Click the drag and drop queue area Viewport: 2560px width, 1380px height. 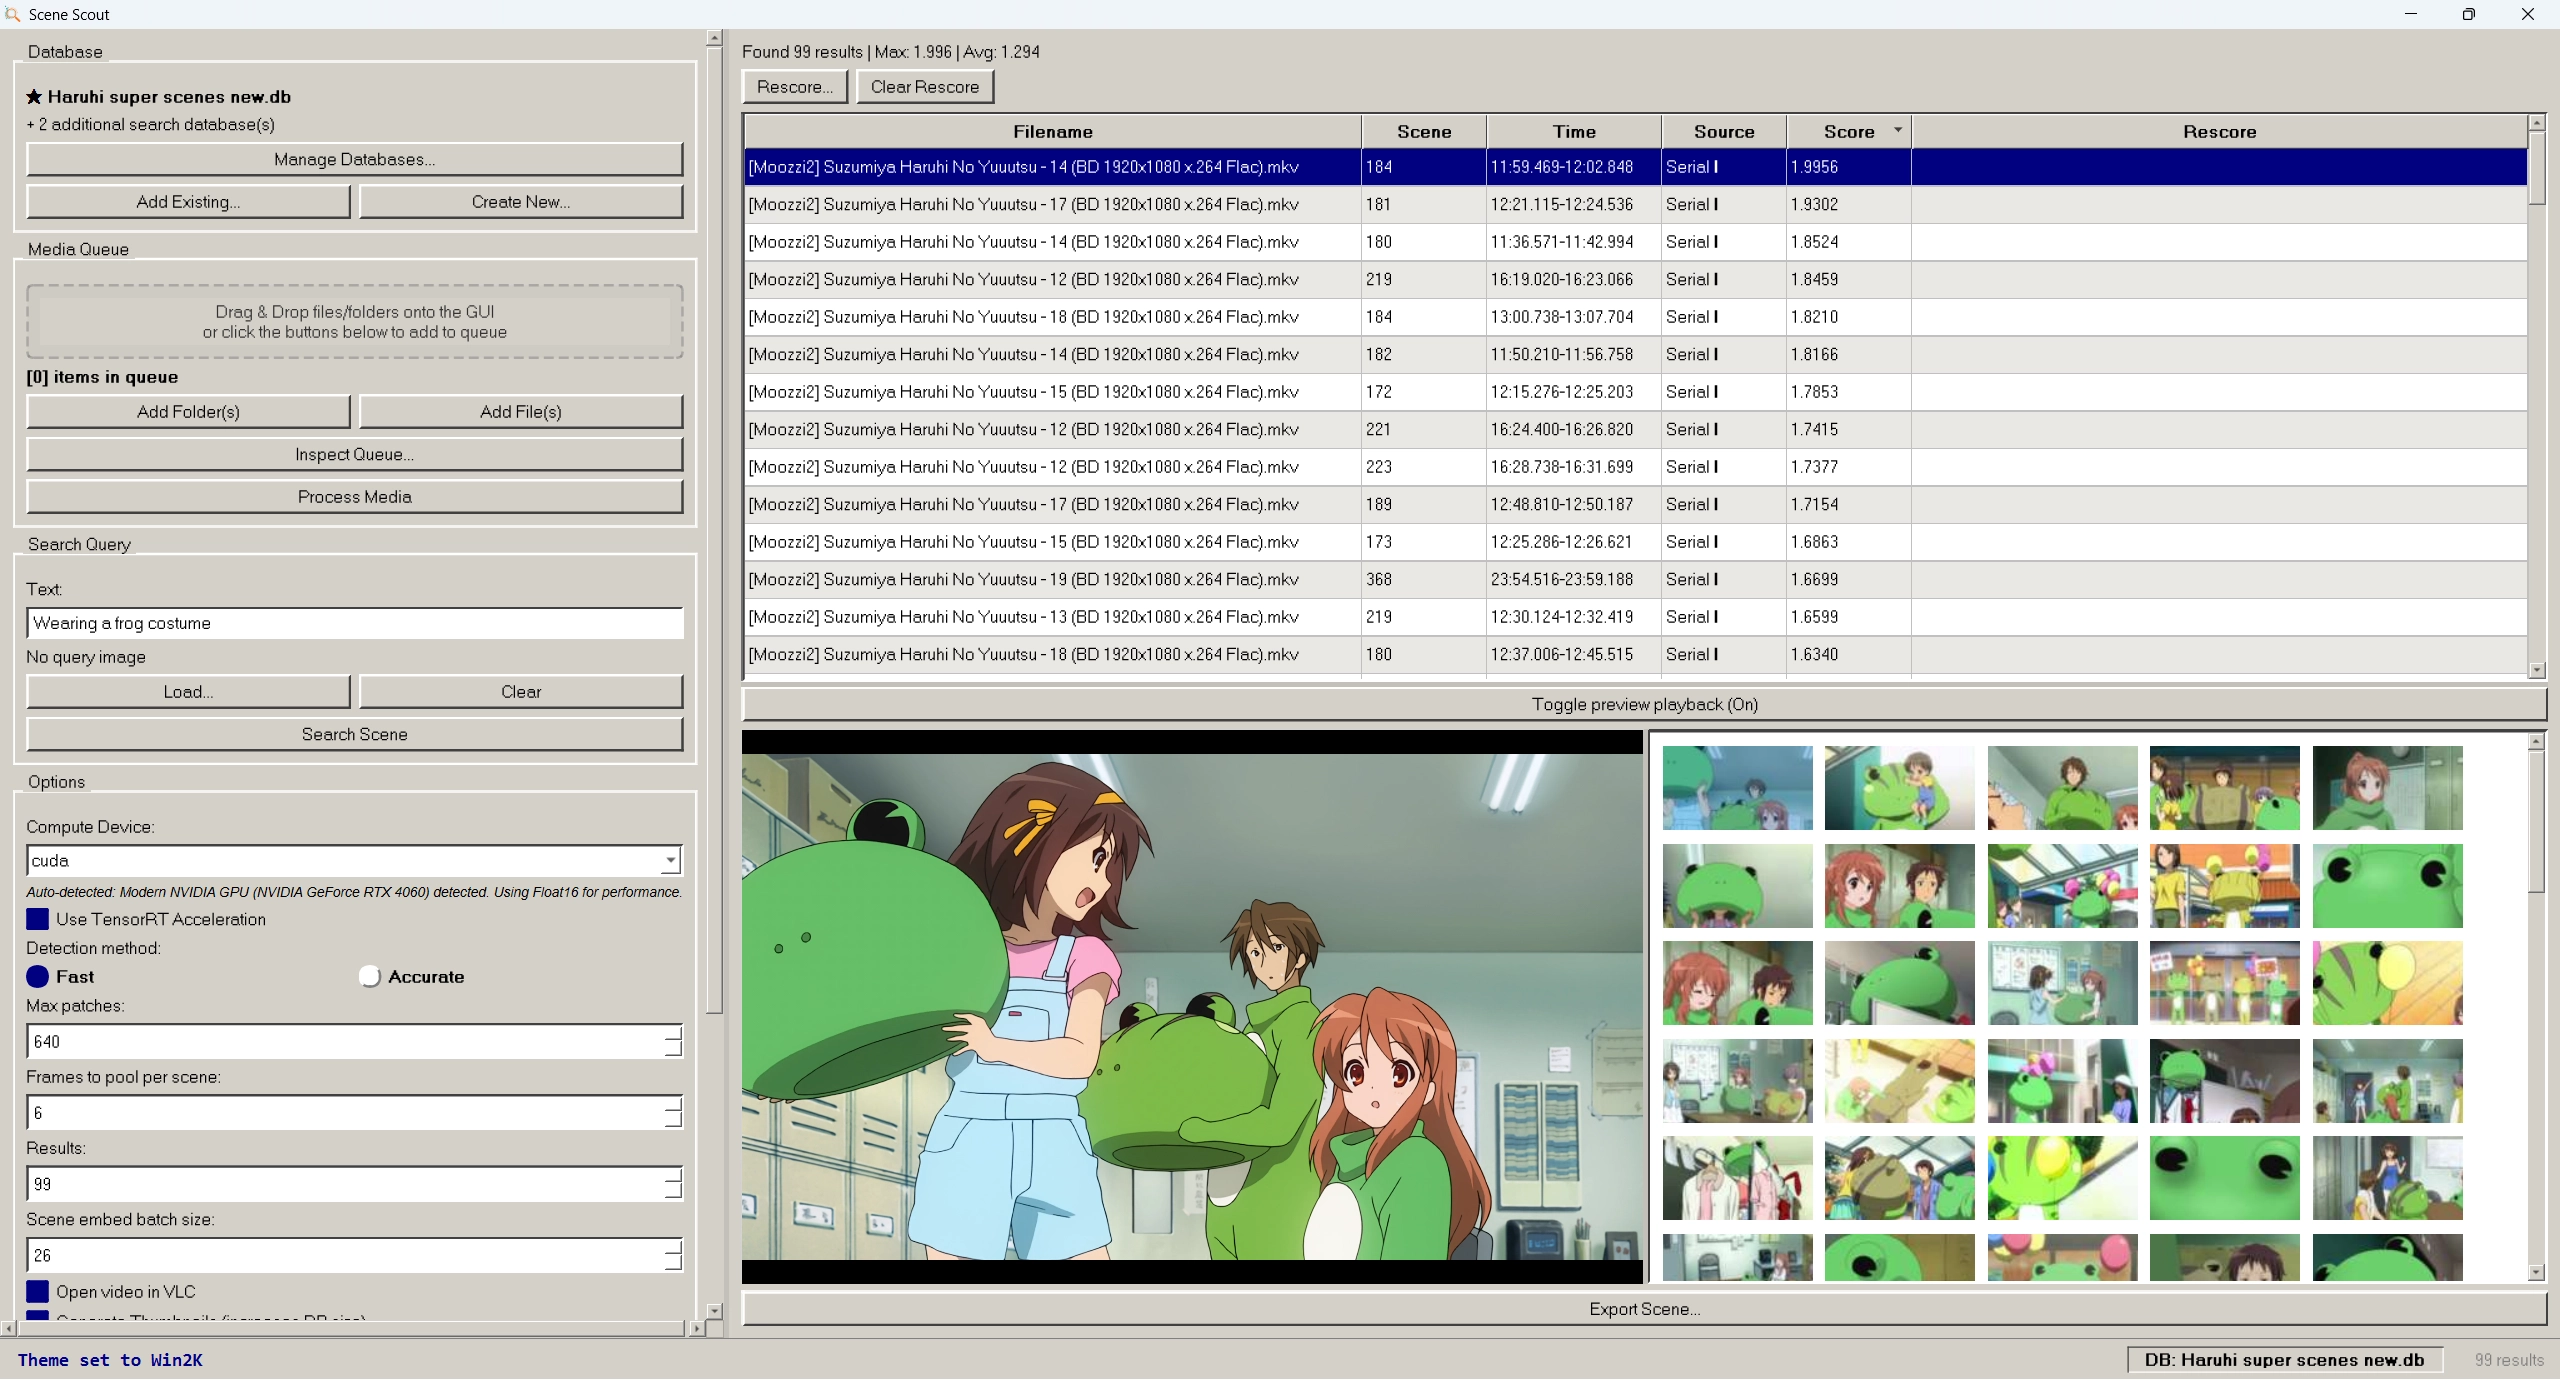pos(354,322)
